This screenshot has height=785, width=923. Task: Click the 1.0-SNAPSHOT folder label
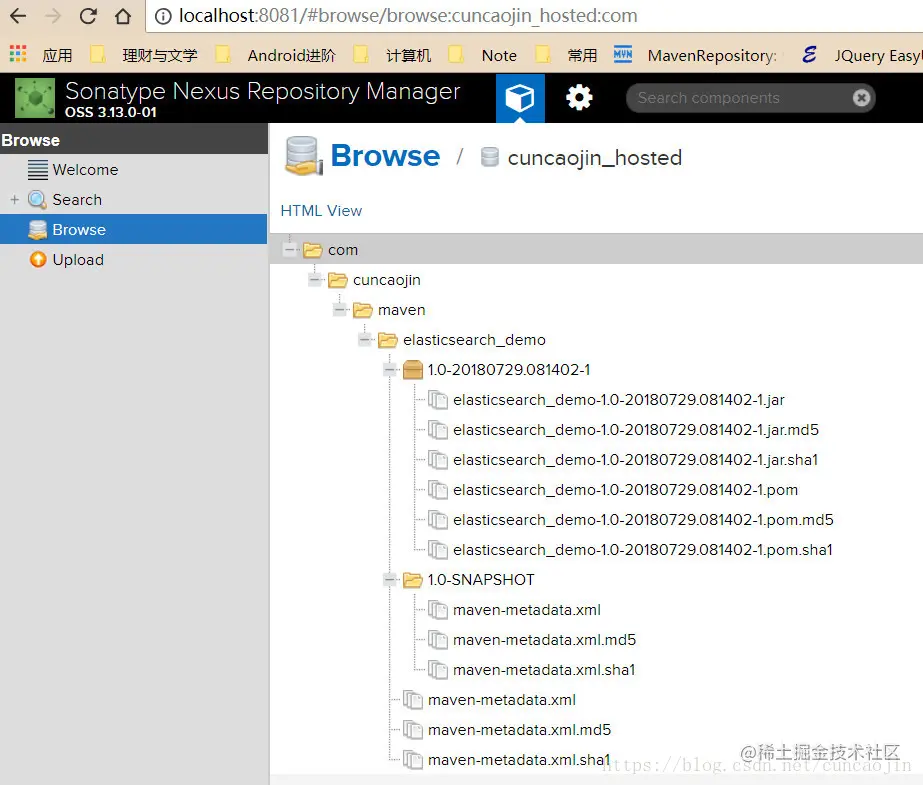coord(481,580)
